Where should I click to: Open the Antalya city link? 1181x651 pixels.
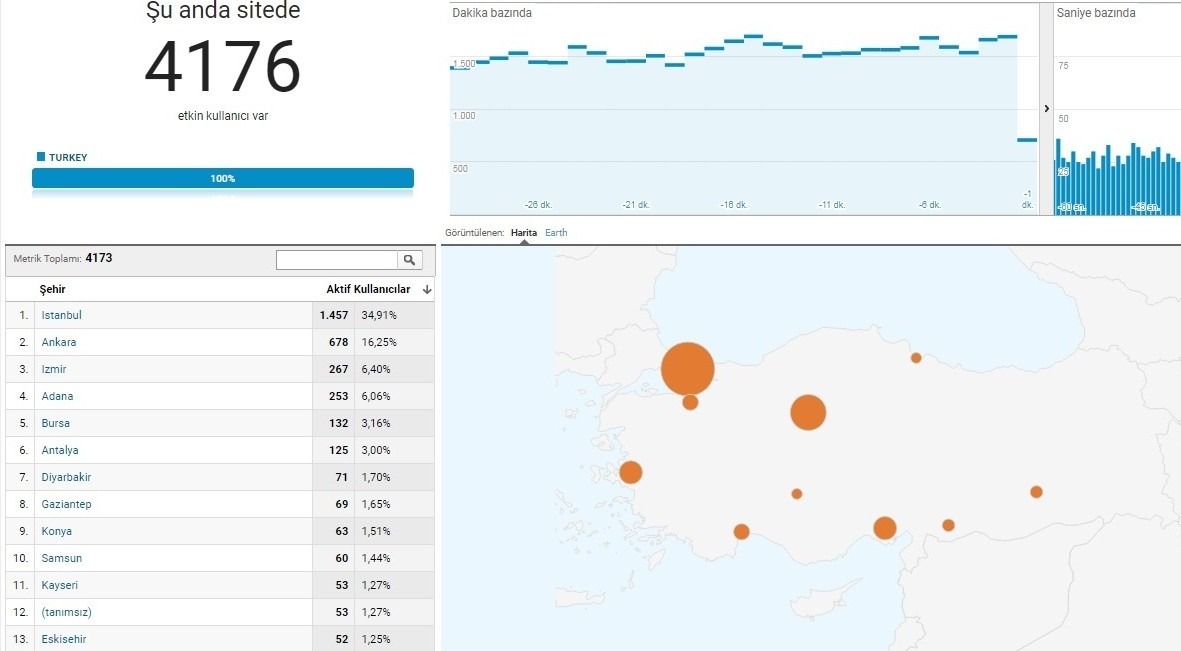pyautogui.click(x=60, y=451)
